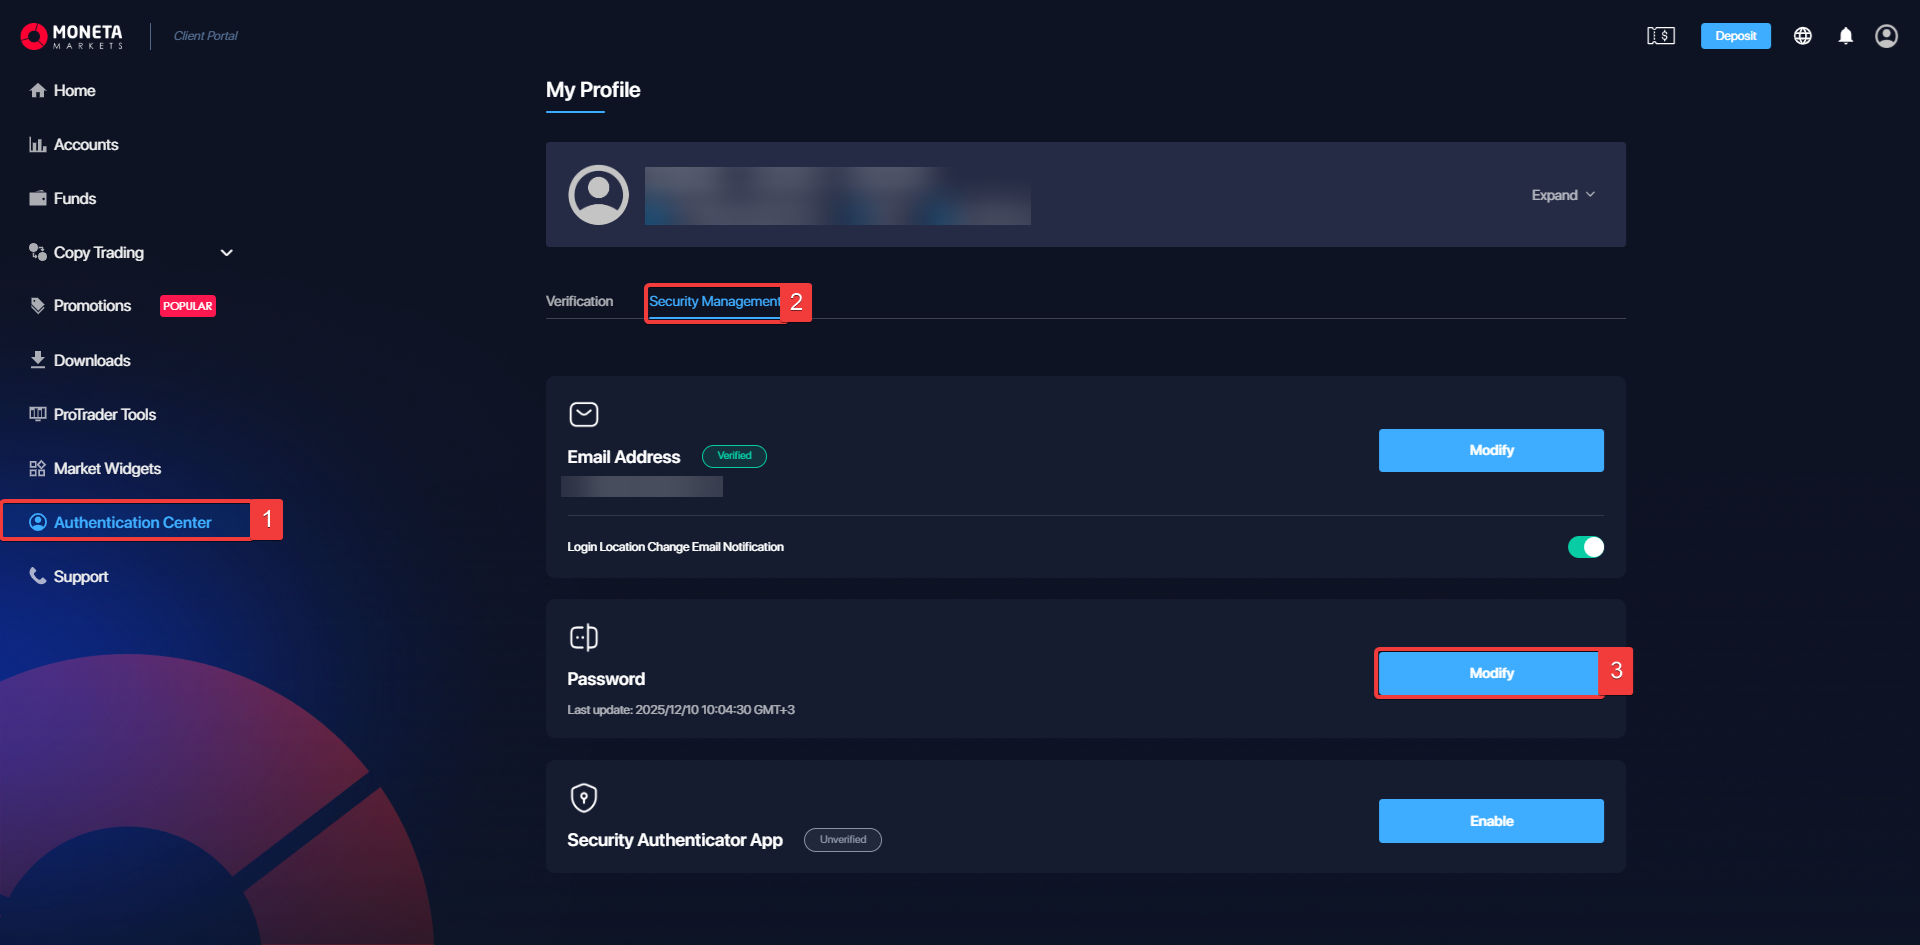Click the My Profile heading

pos(593,90)
